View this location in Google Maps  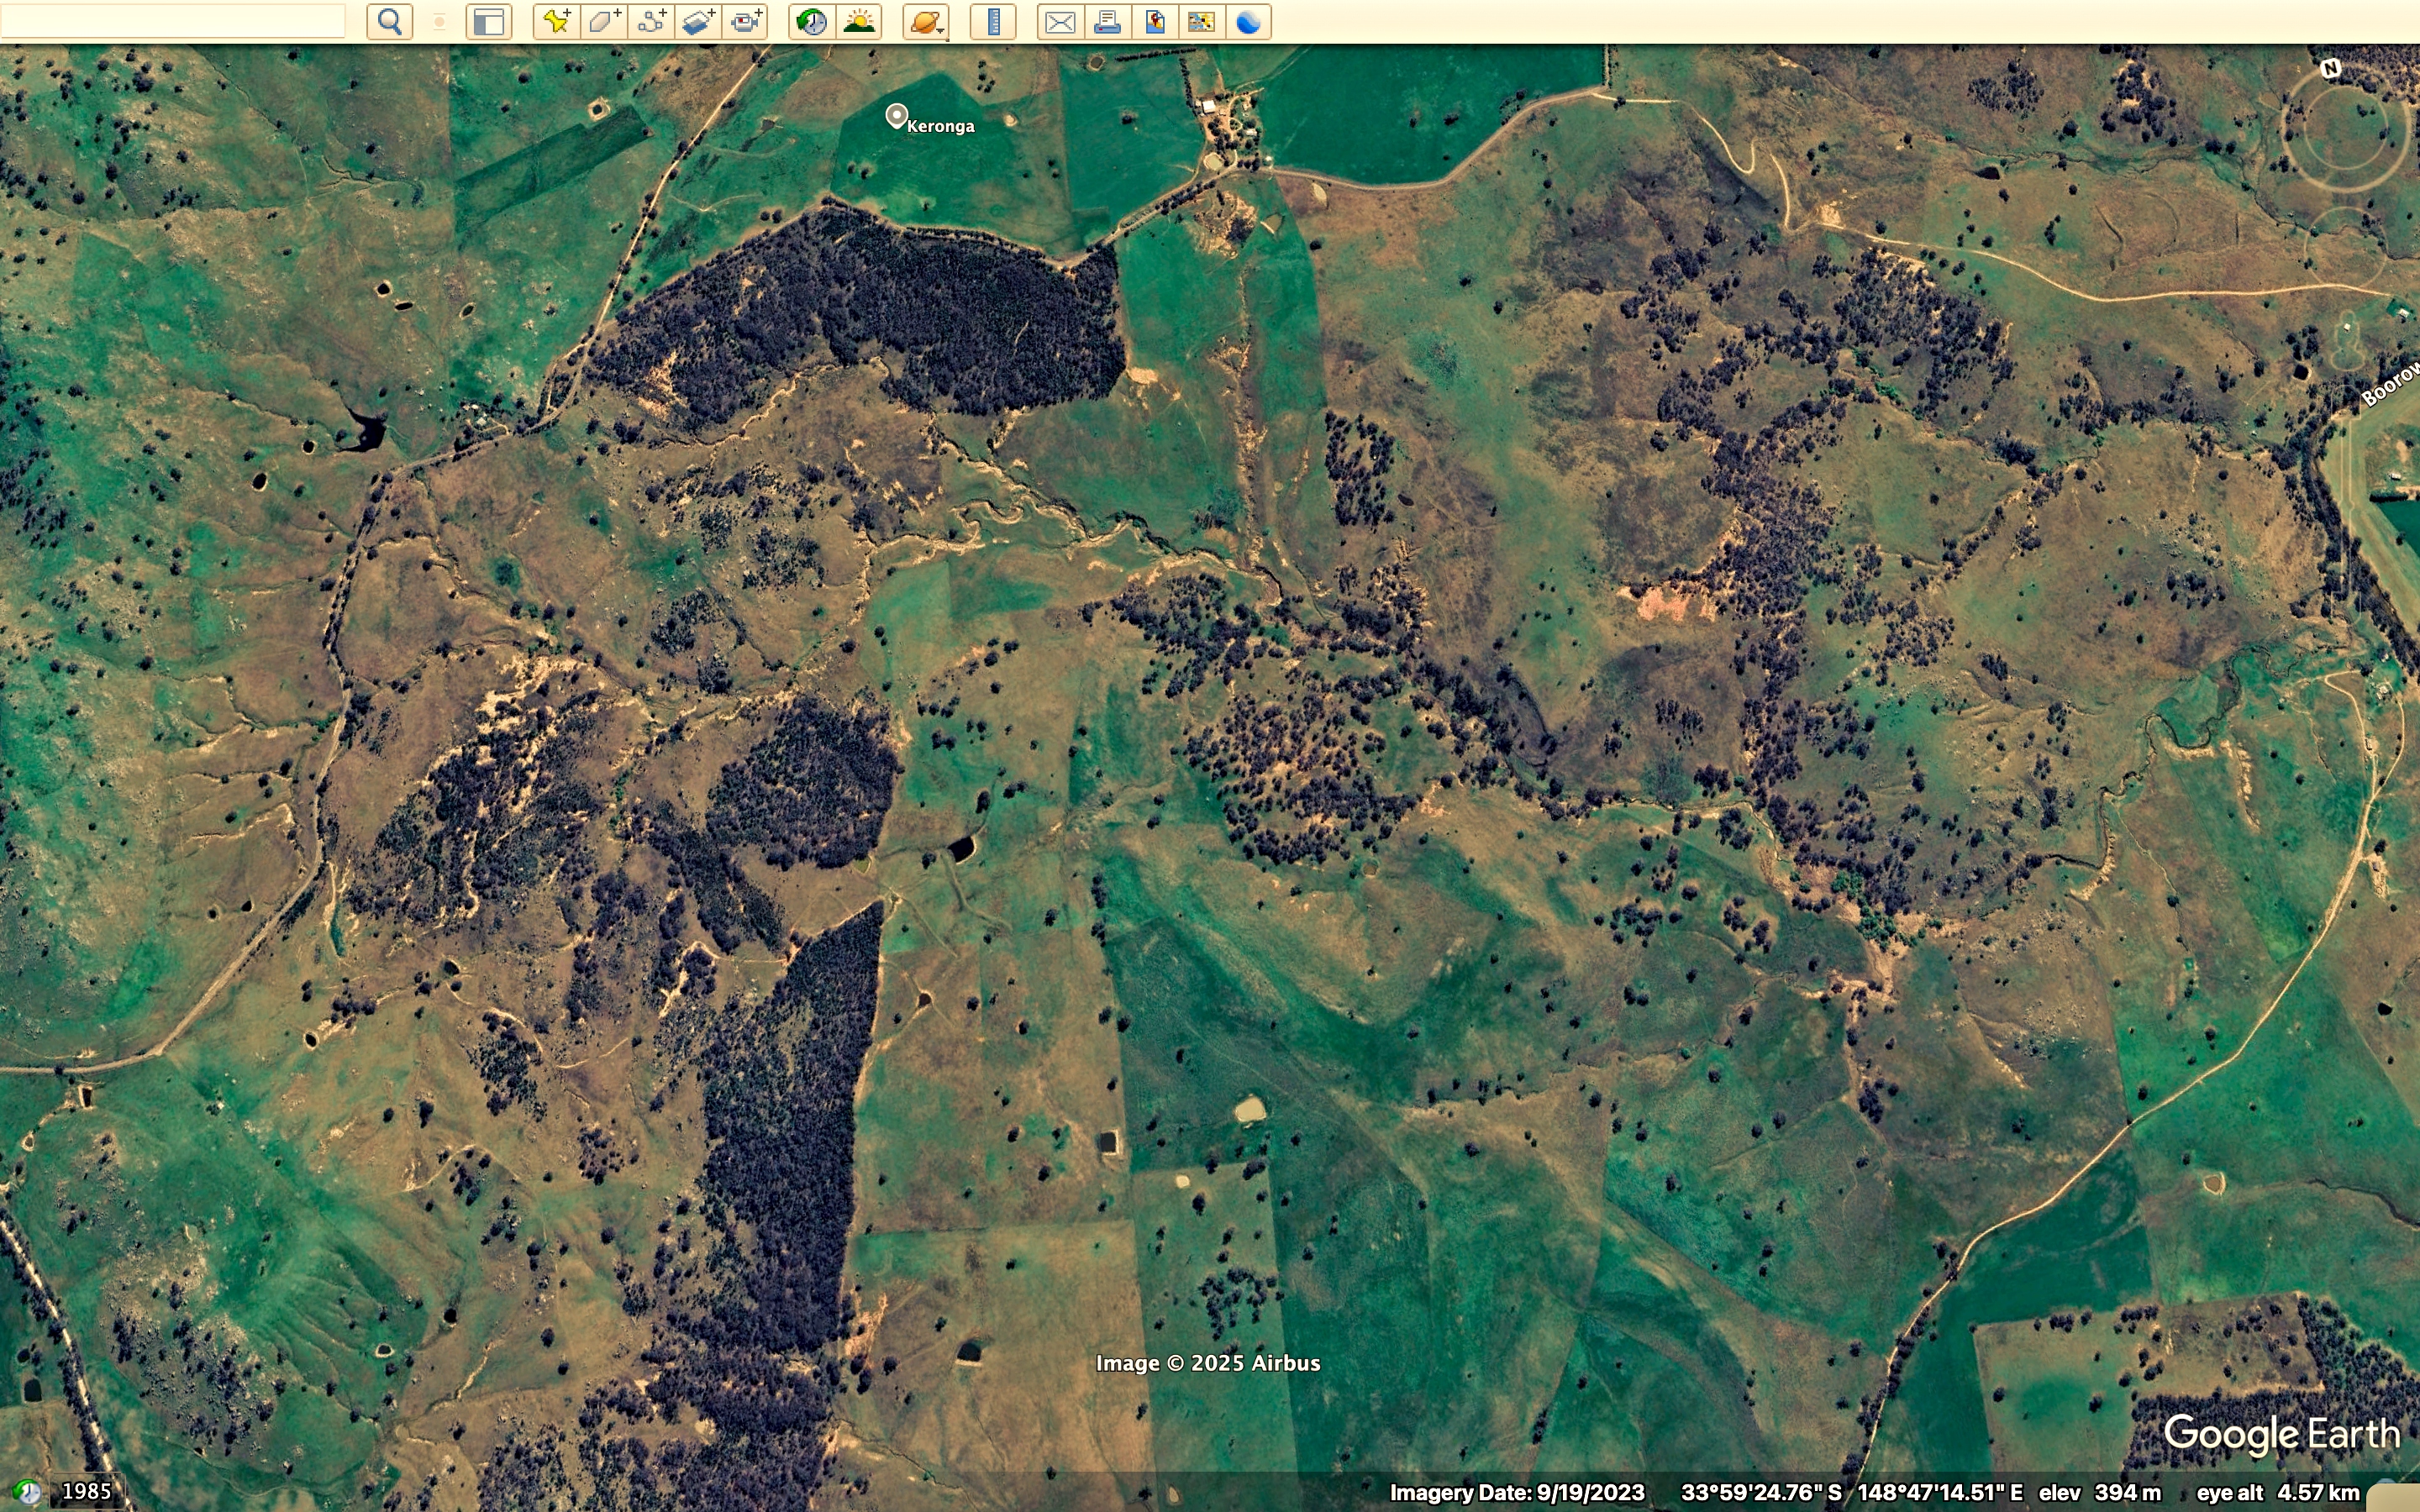coord(1201,22)
